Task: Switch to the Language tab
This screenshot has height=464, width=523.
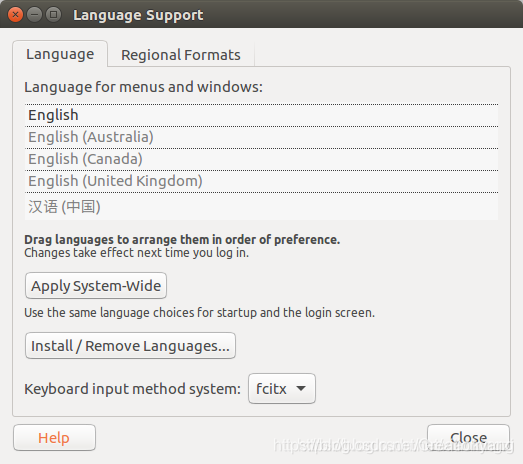Action: [x=60, y=54]
